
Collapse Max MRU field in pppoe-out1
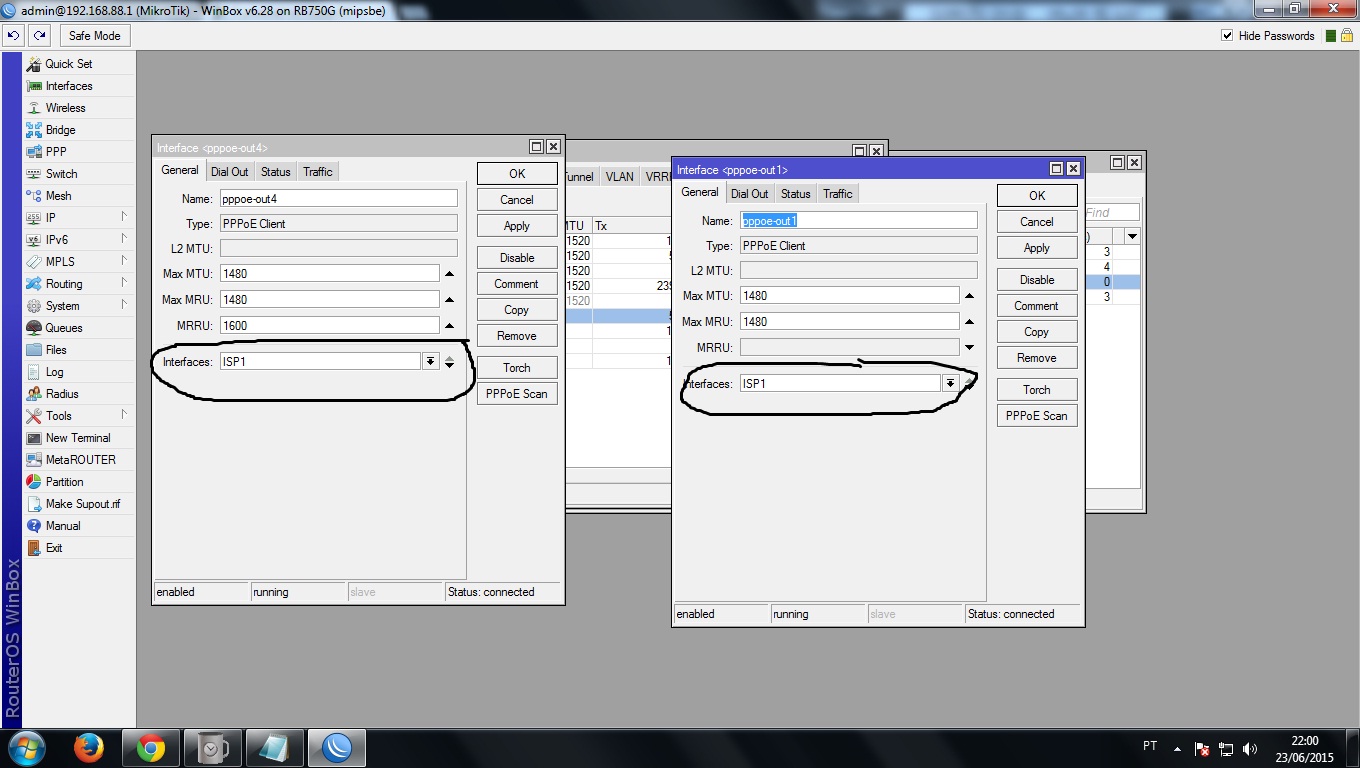click(969, 322)
